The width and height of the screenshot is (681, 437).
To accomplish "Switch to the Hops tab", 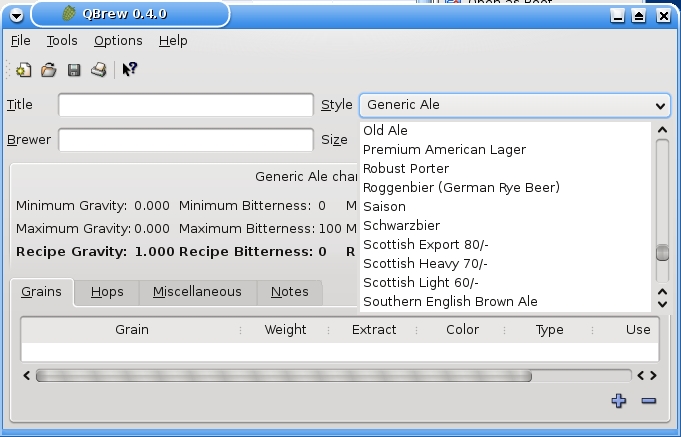I will 107,292.
